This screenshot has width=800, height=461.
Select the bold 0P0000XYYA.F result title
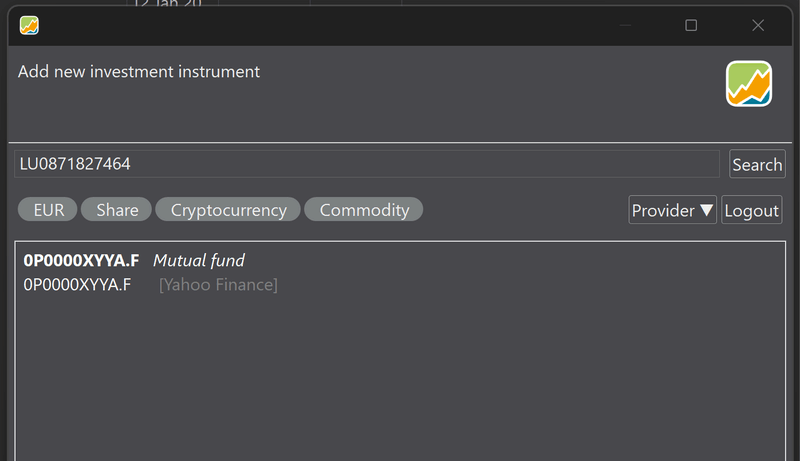coord(81,261)
